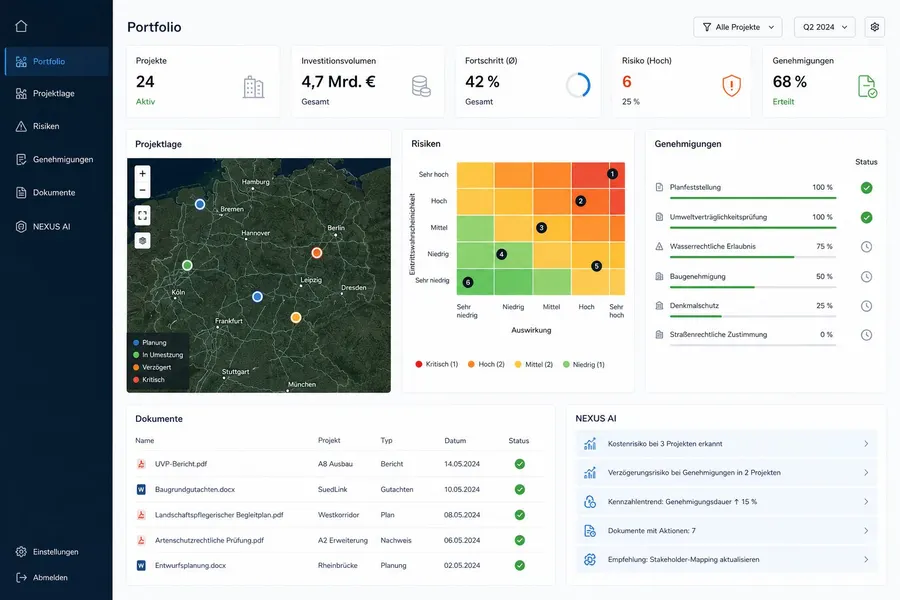Screen dimensions: 900x600
Task: Open the settings gear icon top right
Action: pyautogui.click(x=874, y=27)
